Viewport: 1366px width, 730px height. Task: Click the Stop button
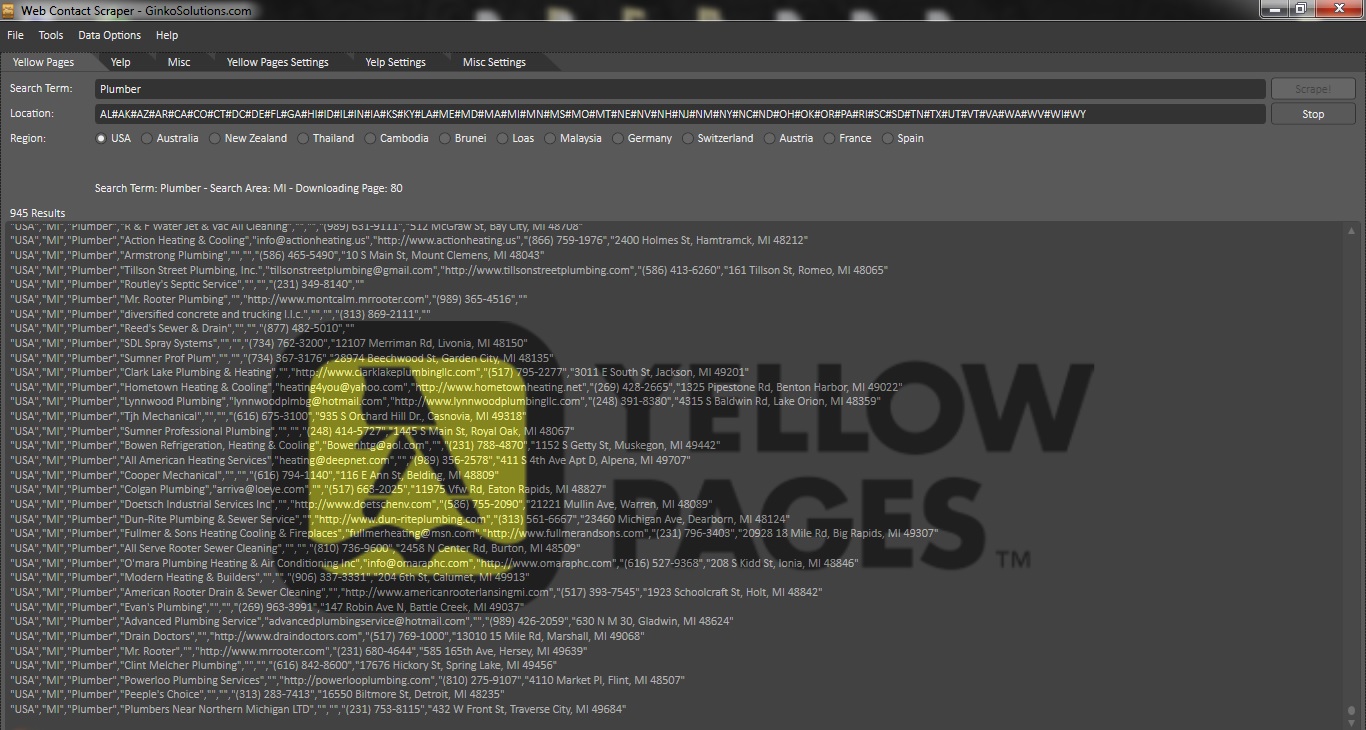(x=1313, y=114)
